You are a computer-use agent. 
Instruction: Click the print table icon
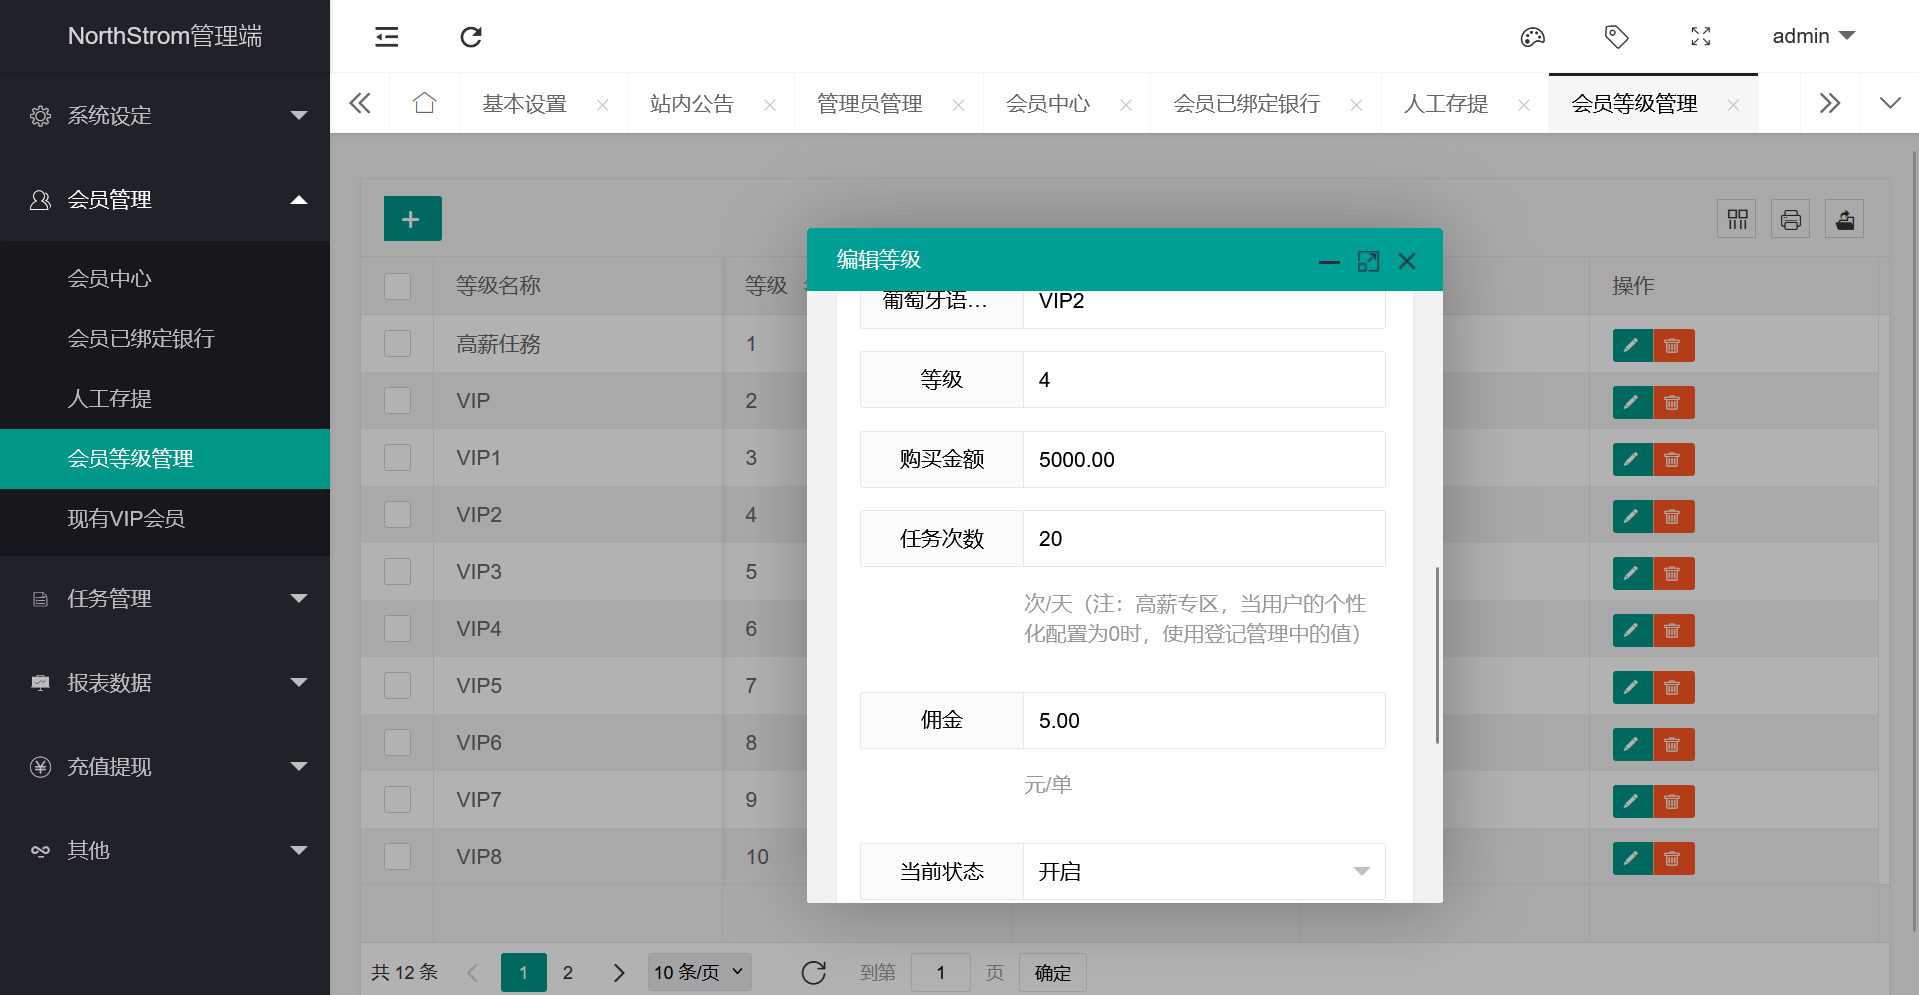pyautogui.click(x=1790, y=219)
